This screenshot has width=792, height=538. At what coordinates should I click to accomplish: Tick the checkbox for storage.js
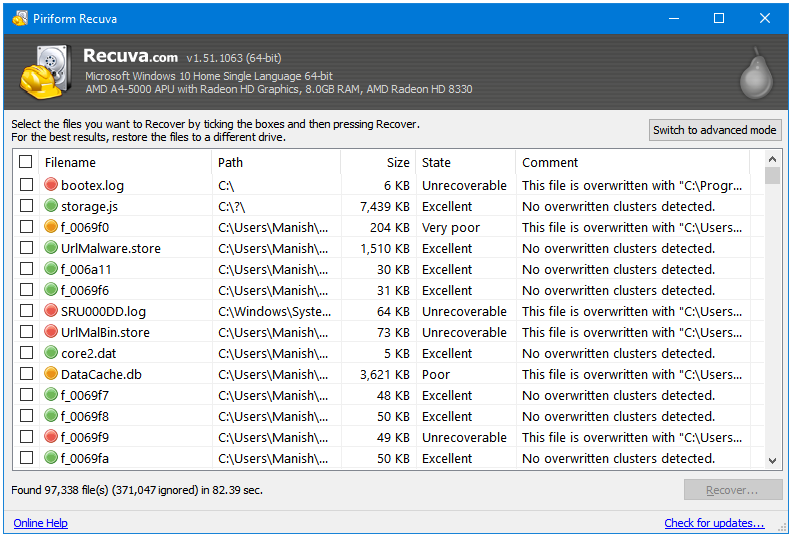[26, 206]
